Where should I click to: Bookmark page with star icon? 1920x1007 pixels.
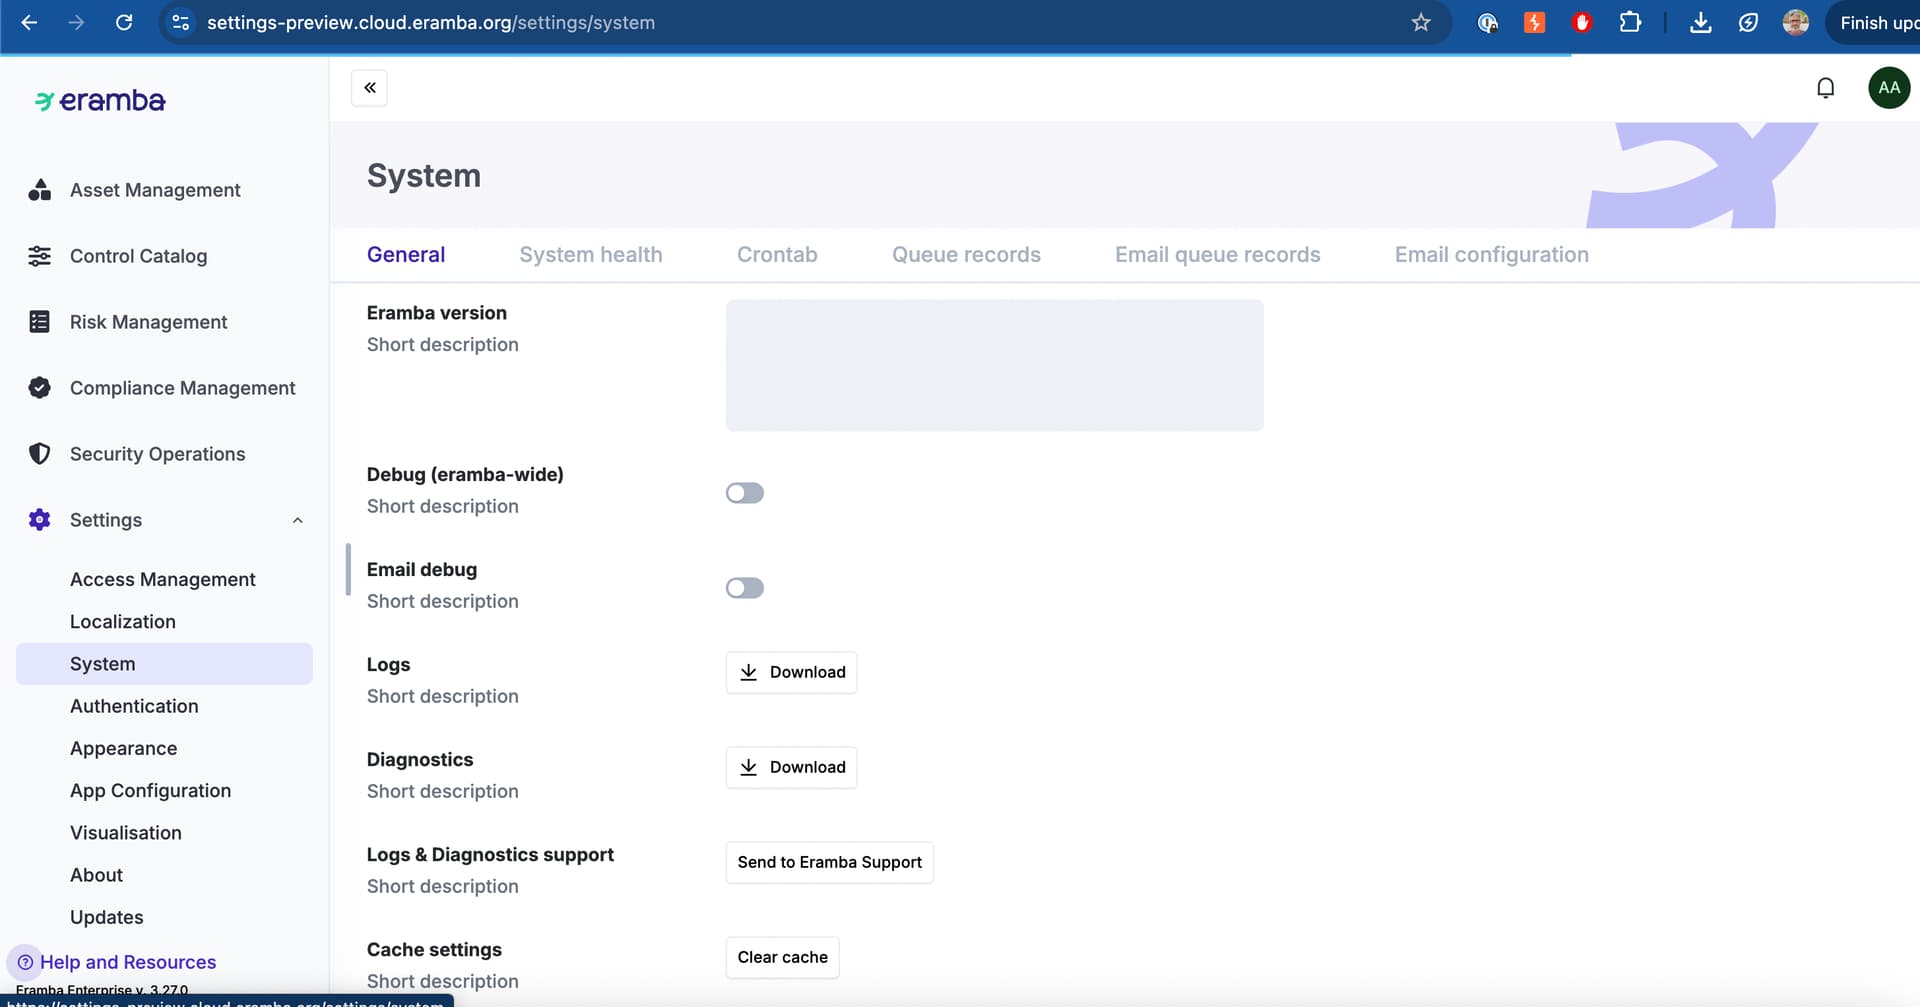coord(1421,23)
